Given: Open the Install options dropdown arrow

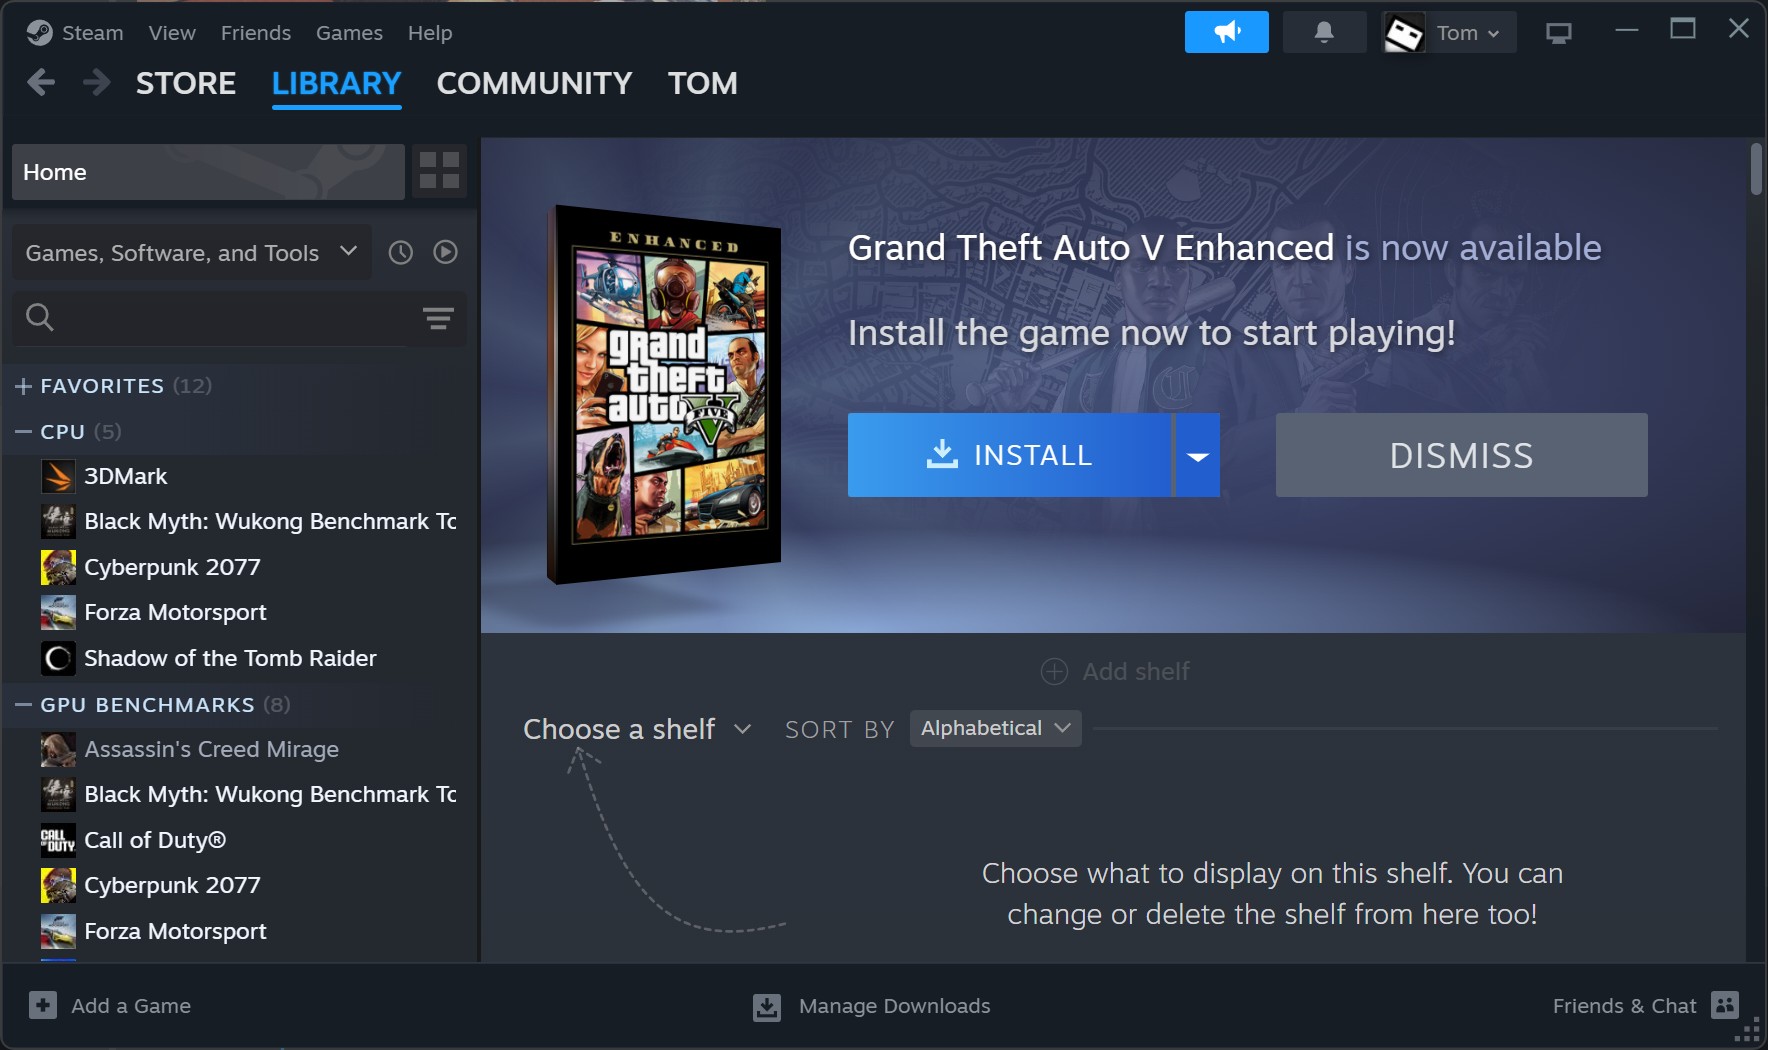Looking at the screenshot, I should (x=1197, y=455).
